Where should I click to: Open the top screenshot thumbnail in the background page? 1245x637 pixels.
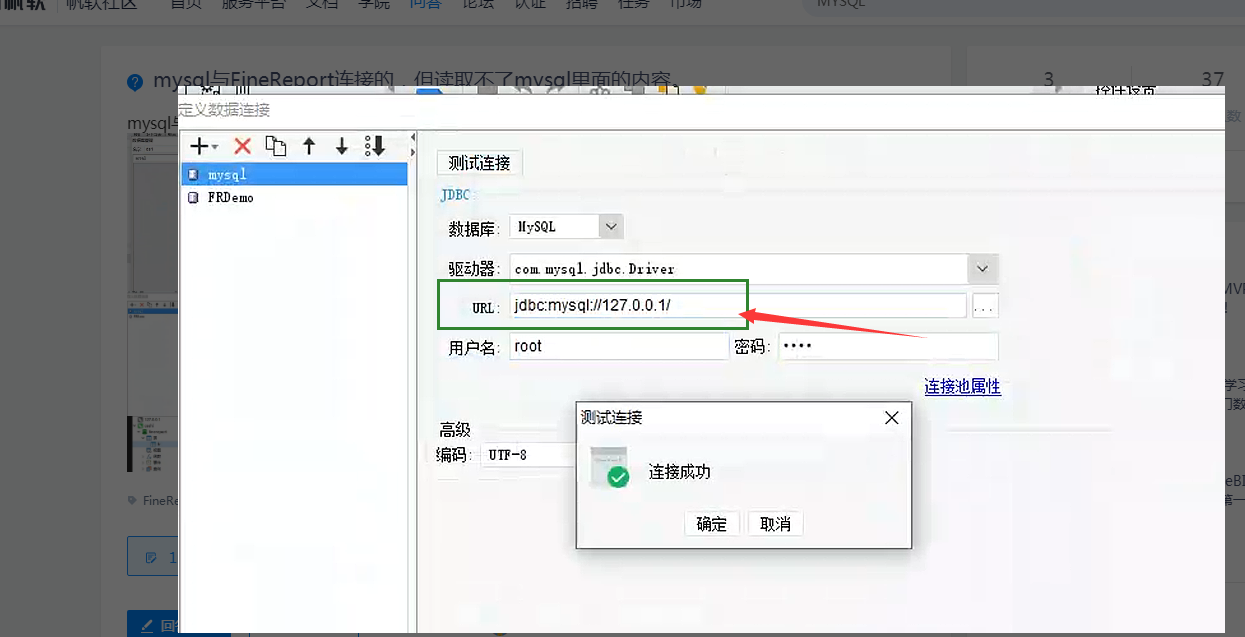tap(152, 211)
